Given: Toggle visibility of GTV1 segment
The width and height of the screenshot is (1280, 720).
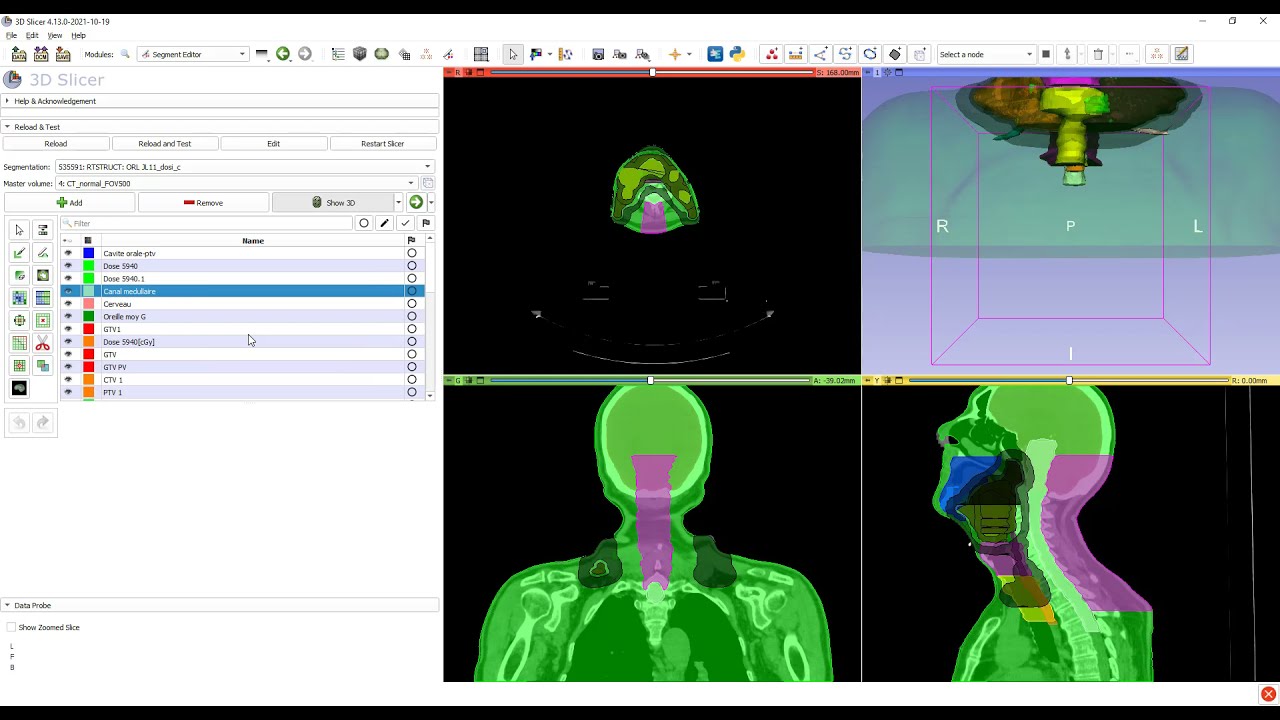Looking at the screenshot, I should point(68,329).
